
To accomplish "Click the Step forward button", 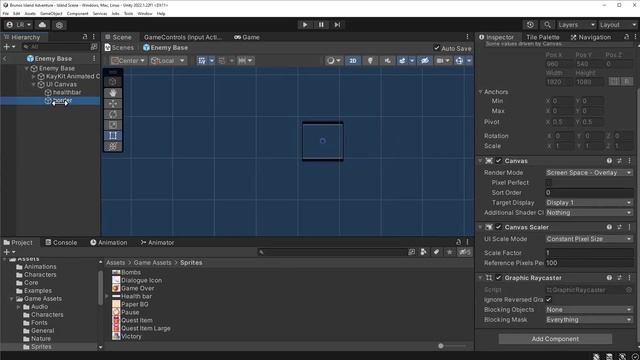I will tap(337, 24).
